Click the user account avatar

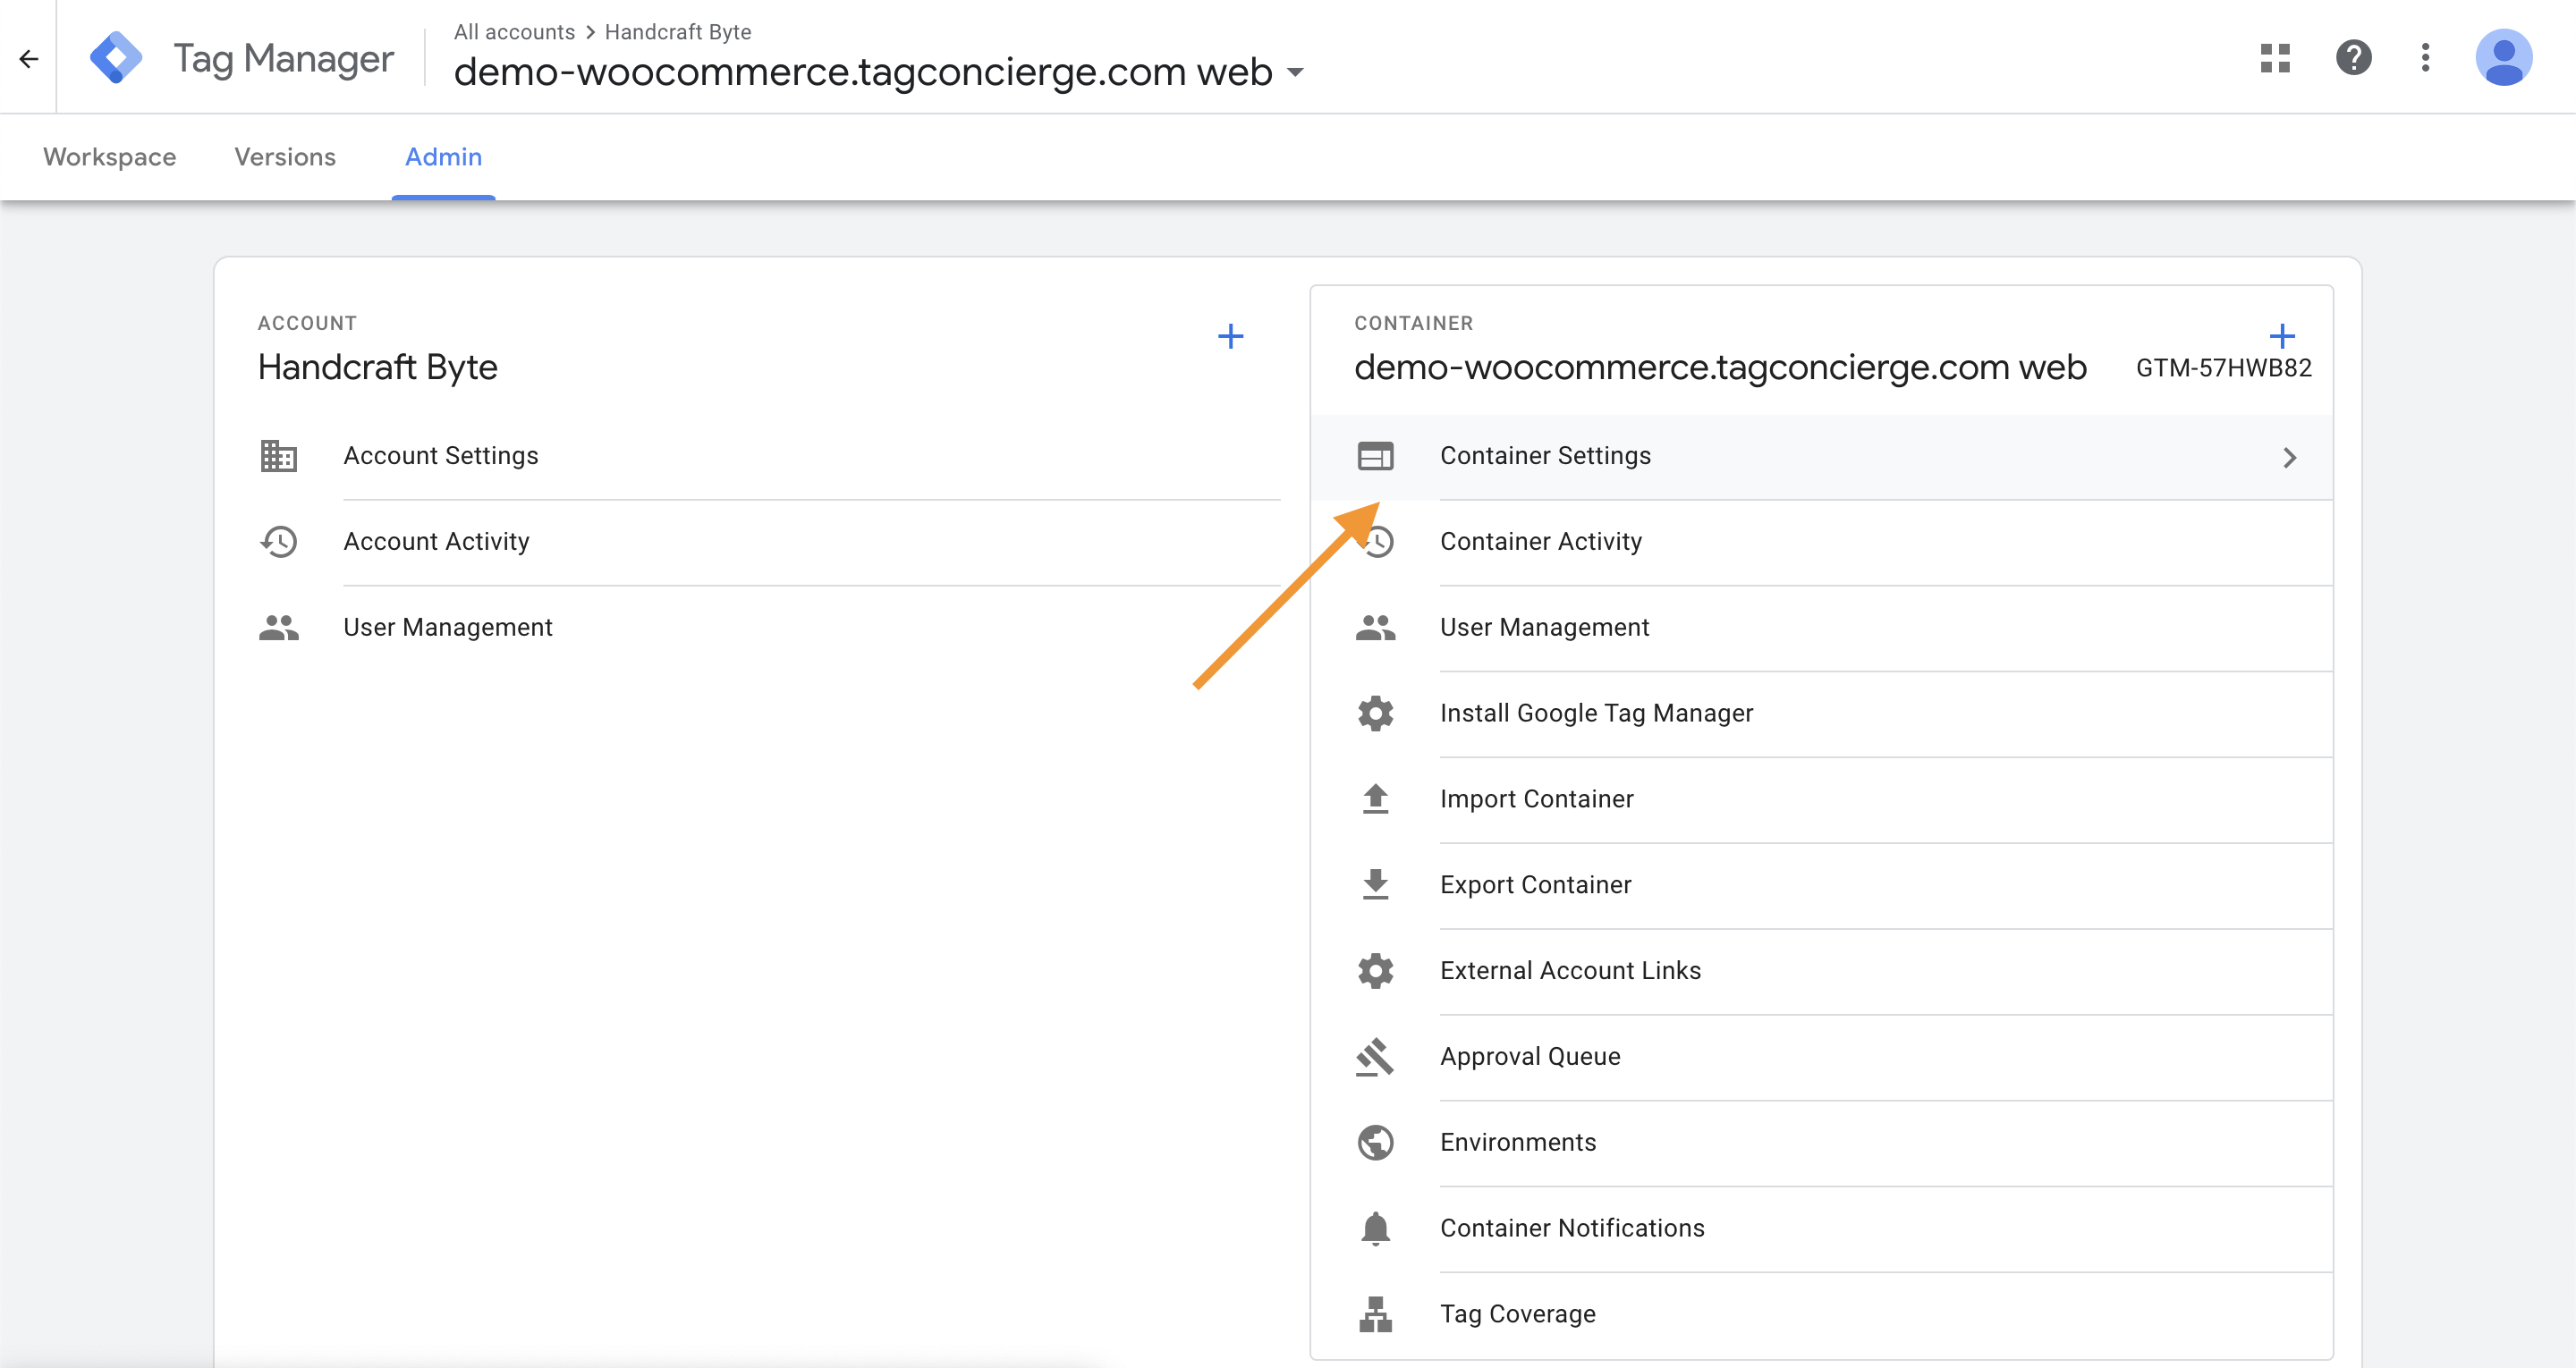2504,58
